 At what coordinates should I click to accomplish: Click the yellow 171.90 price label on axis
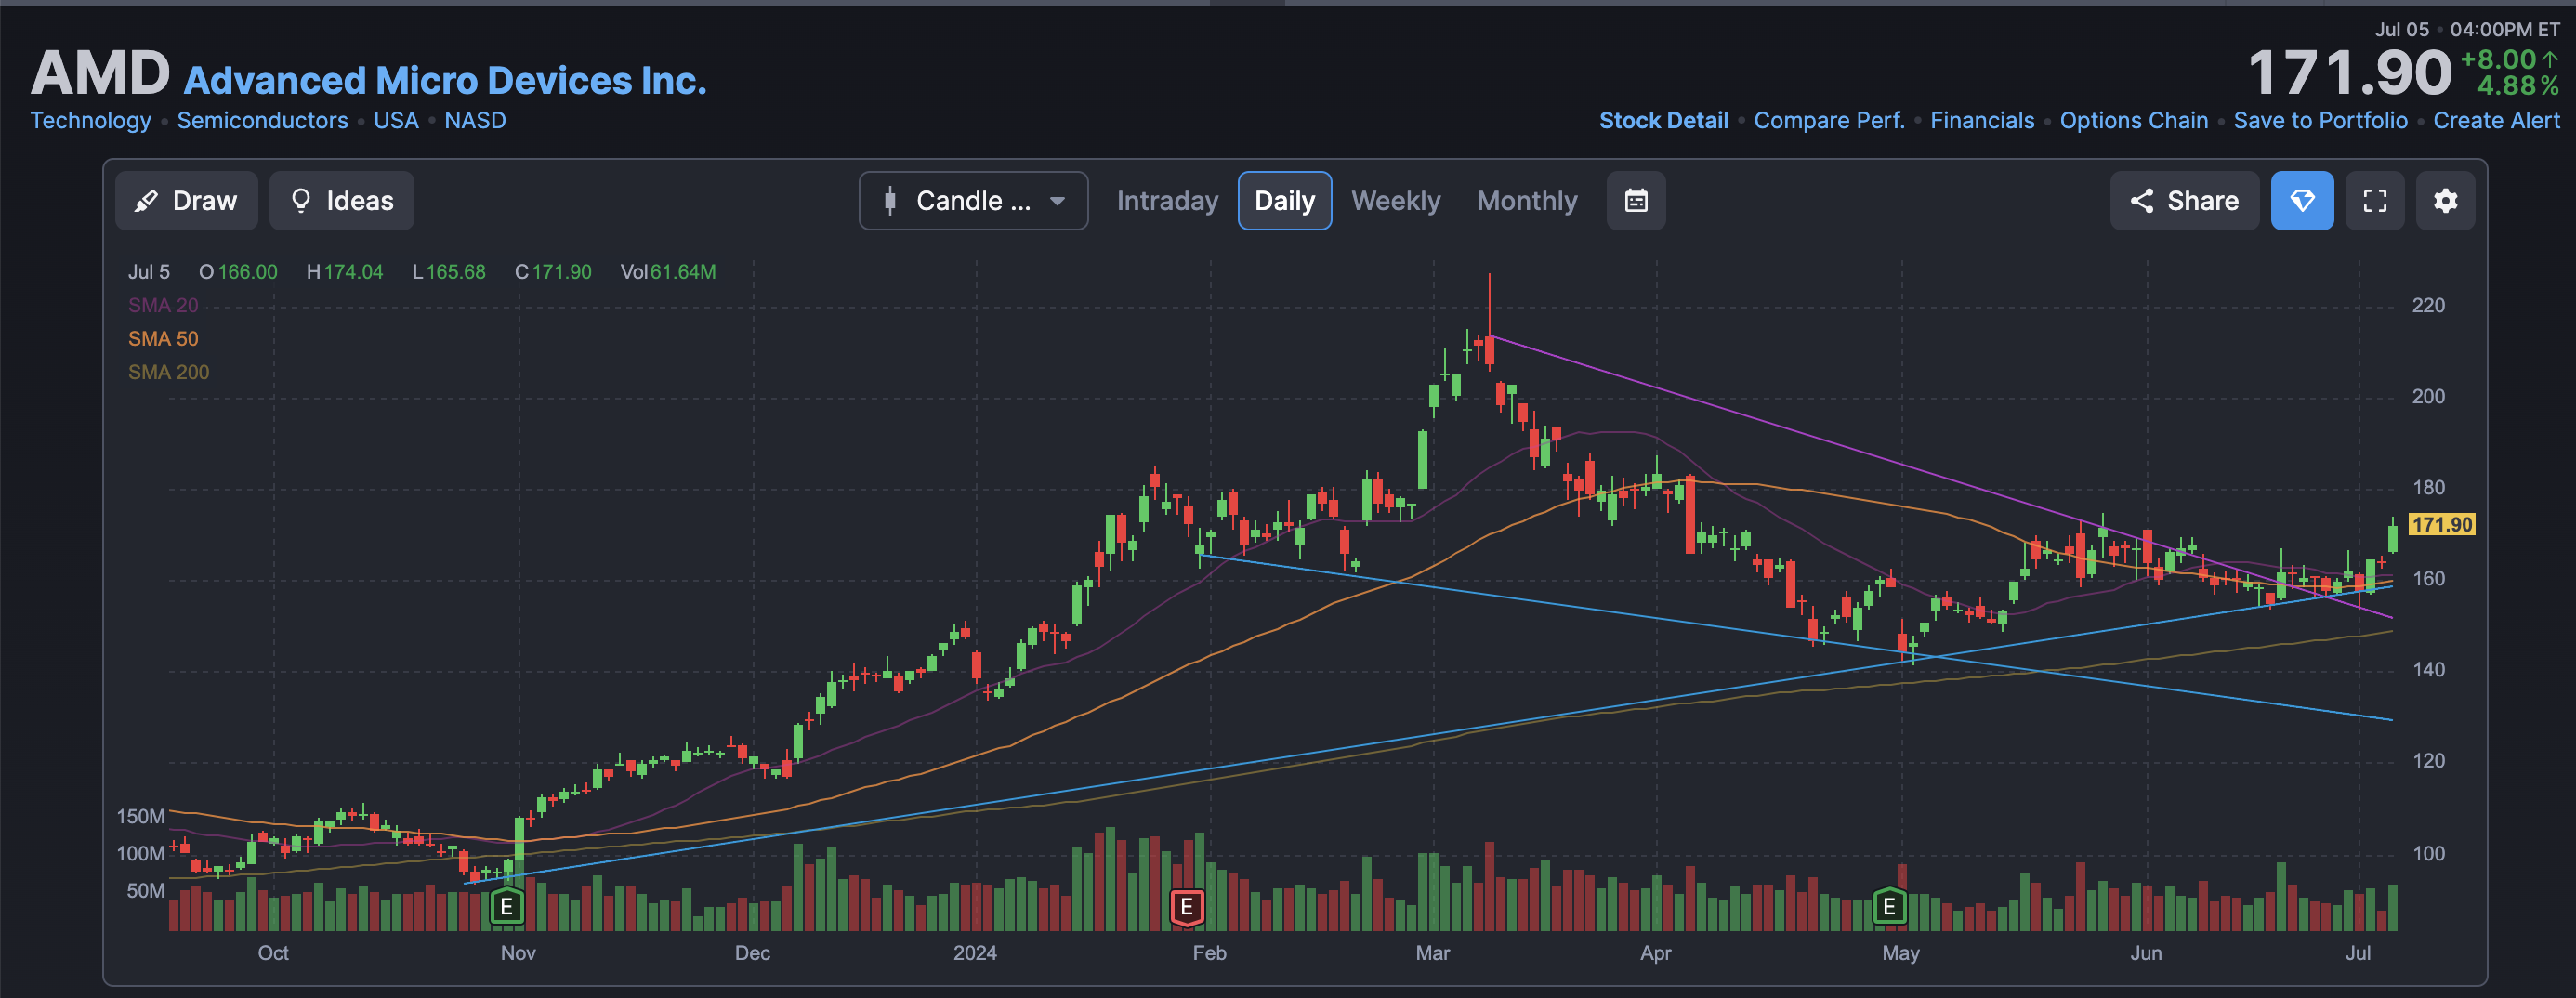click(x=2441, y=524)
